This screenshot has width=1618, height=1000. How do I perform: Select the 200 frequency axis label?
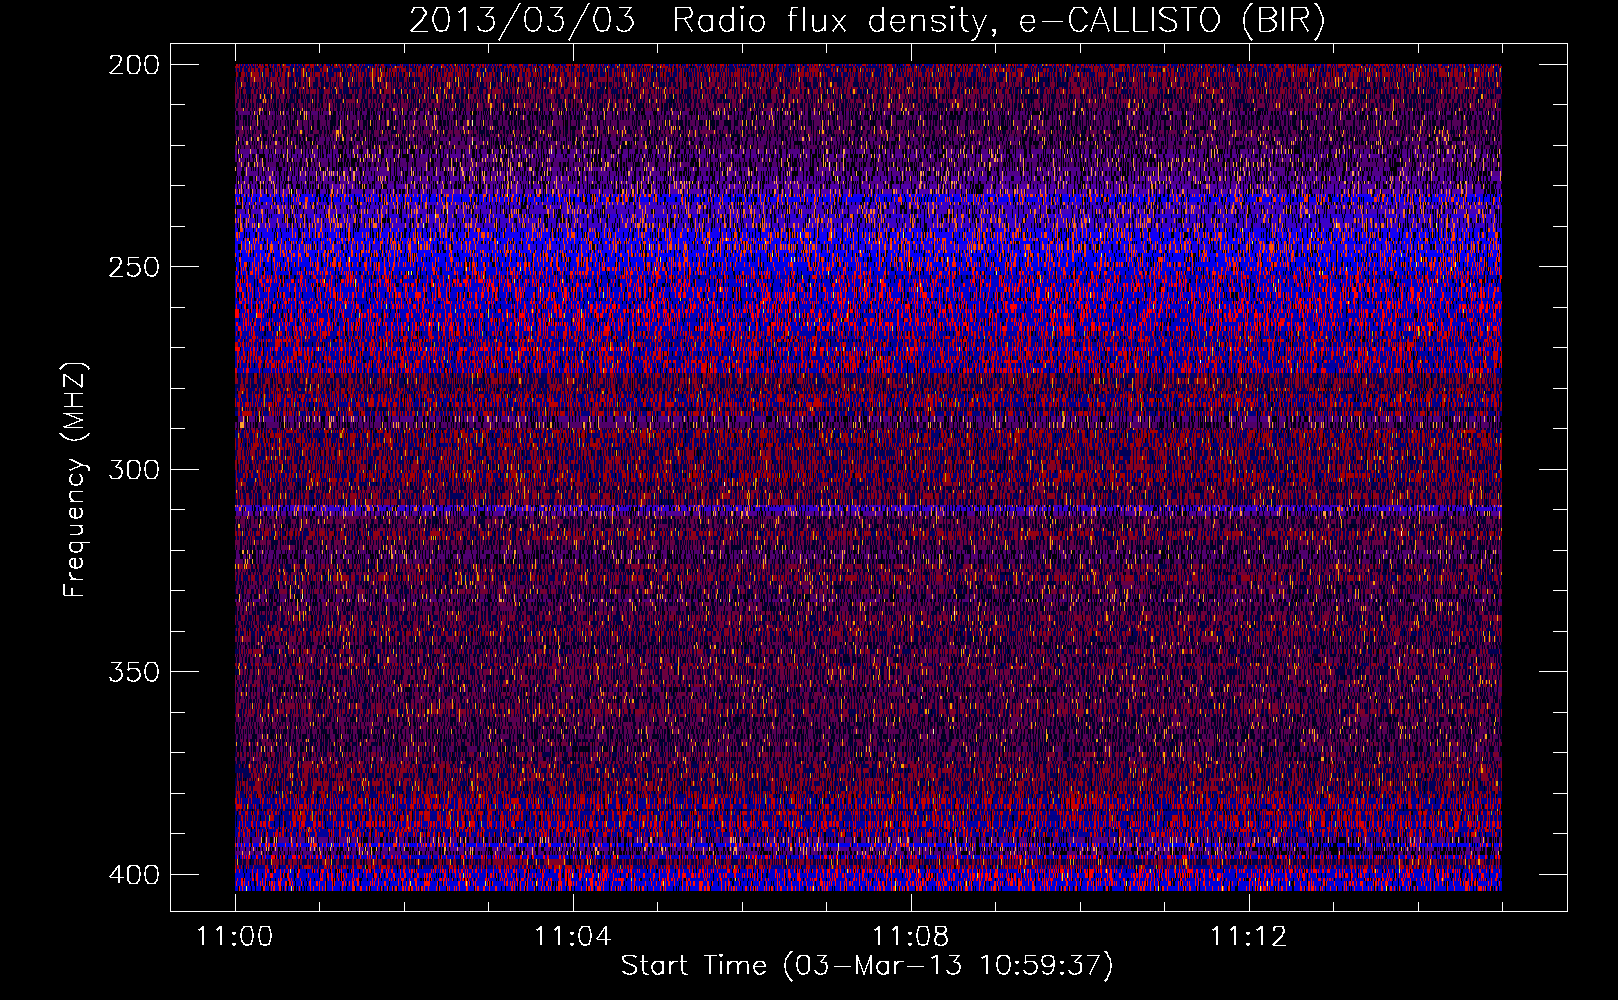pos(134,65)
